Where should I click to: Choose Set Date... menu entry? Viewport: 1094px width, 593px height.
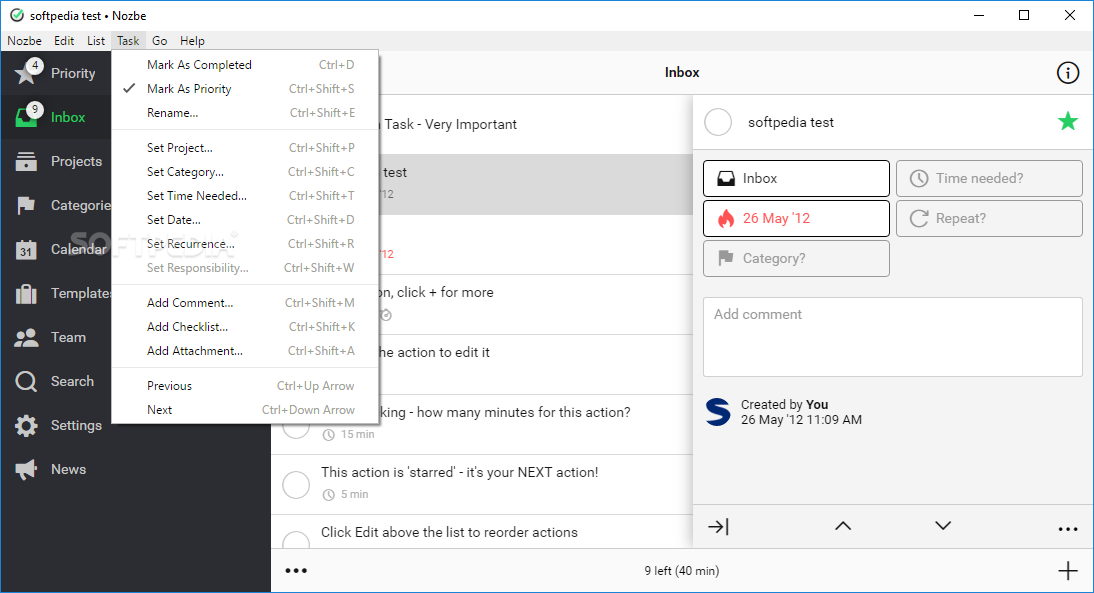point(245,220)
